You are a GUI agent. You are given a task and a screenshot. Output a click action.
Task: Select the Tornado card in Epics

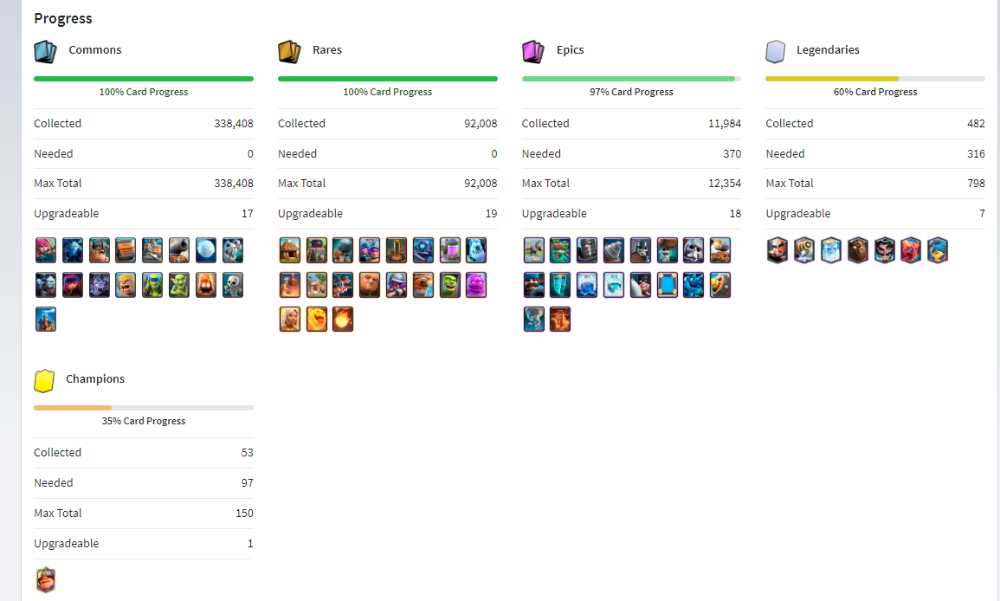[534, 320]
